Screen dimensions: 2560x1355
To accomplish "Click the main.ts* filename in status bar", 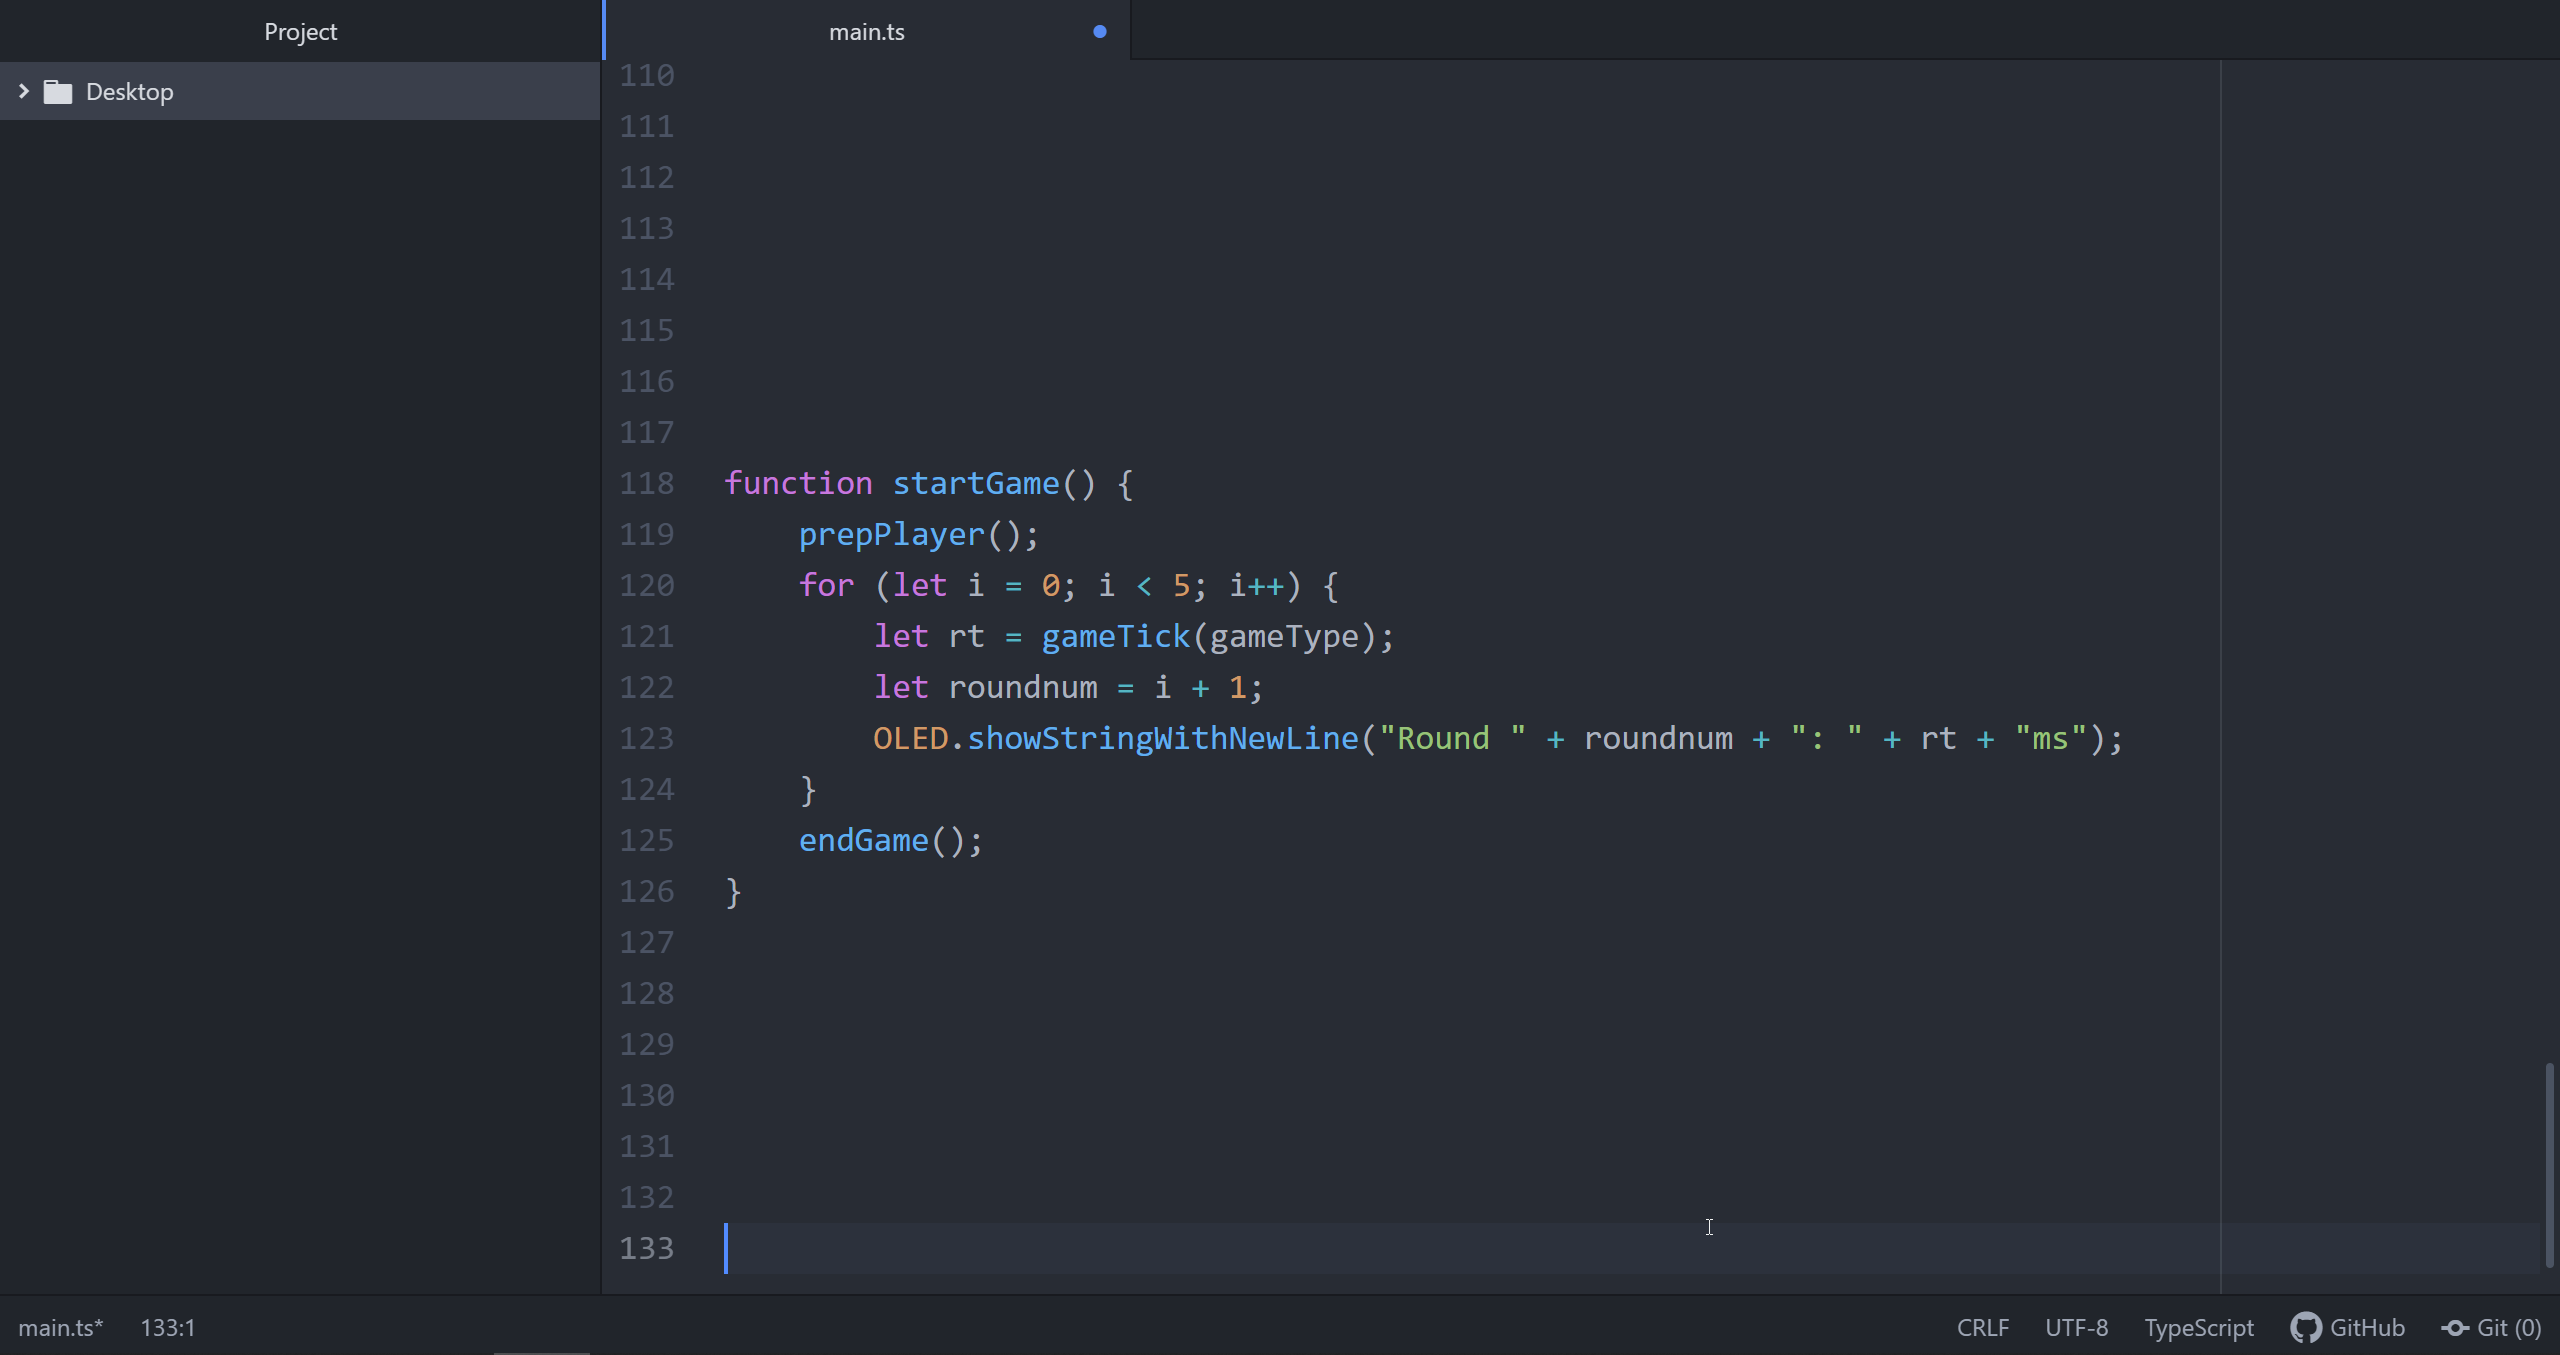I will point(60,1327).
